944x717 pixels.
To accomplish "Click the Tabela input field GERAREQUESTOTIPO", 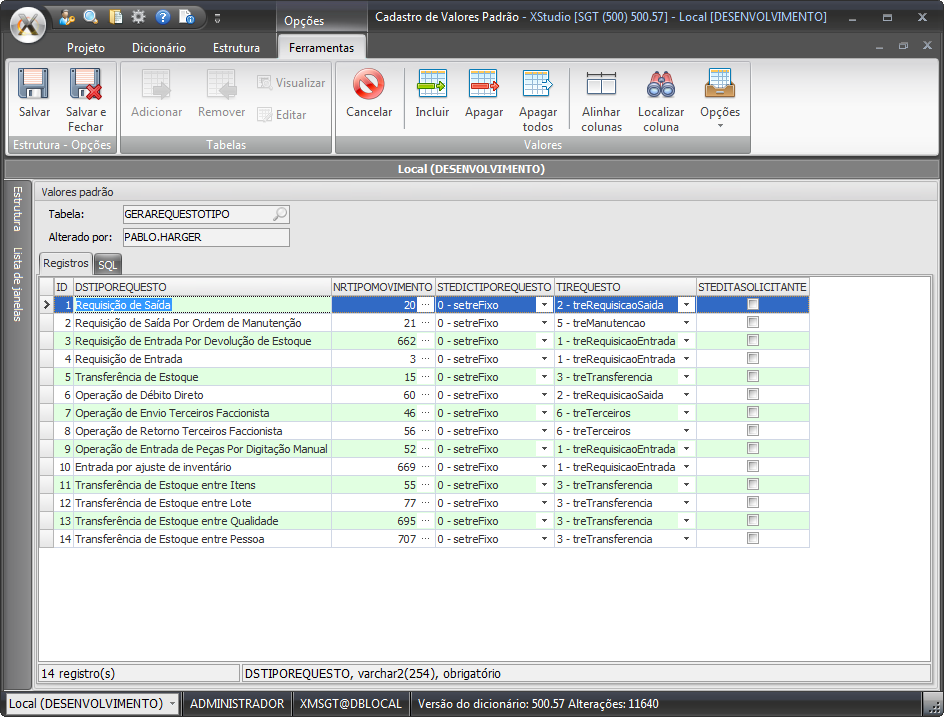I will [206, 214].
